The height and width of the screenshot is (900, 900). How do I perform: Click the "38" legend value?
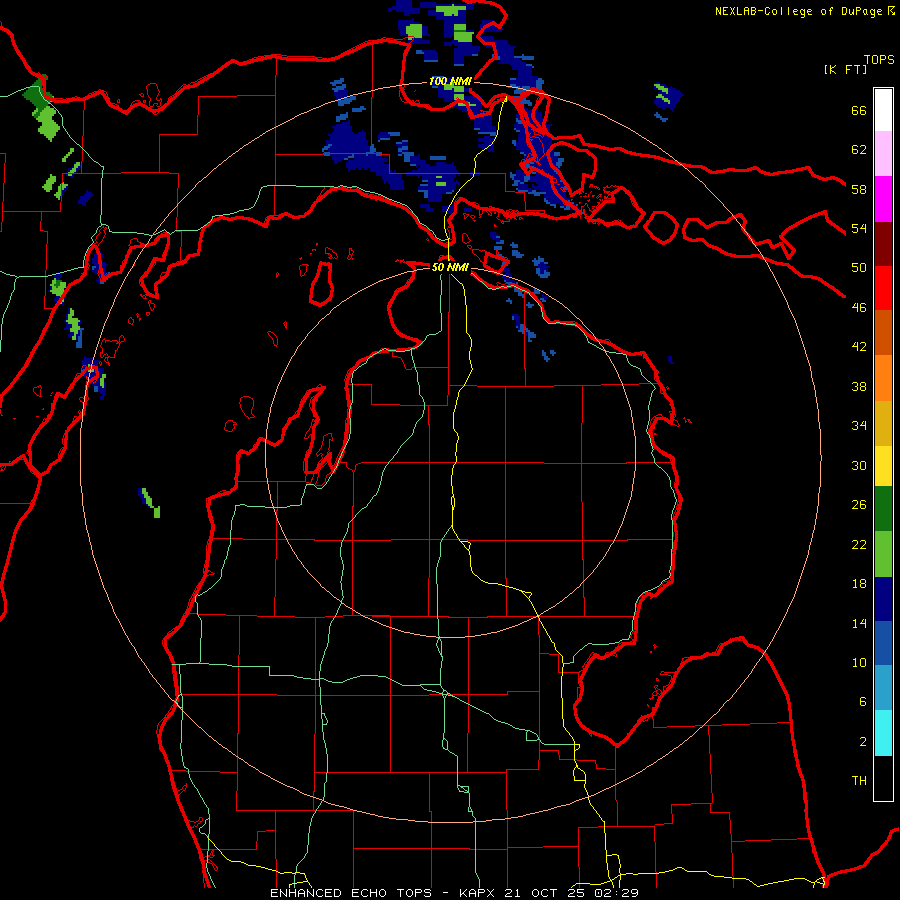tap(859, 386)
